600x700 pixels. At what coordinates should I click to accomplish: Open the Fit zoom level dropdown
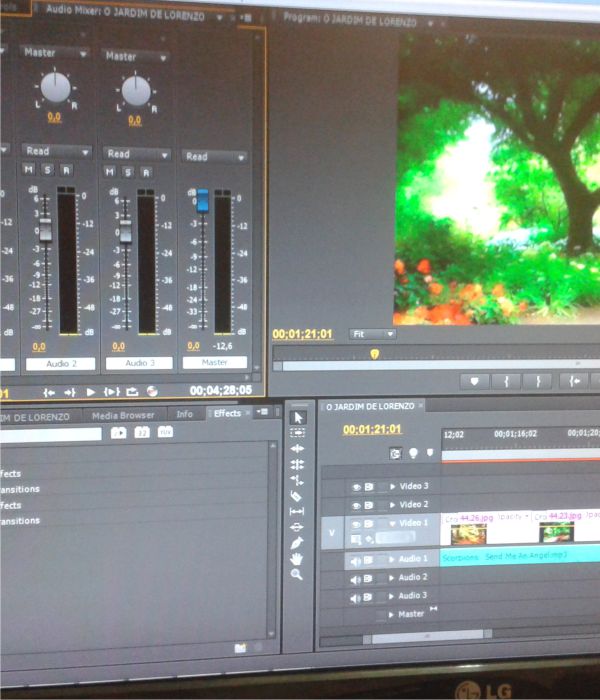[372, 334]
